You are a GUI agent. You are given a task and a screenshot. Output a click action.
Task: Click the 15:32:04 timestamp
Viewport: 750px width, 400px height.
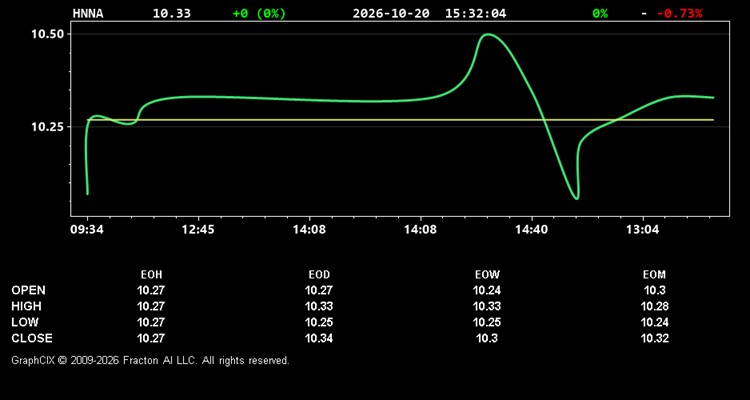point(475,13)
